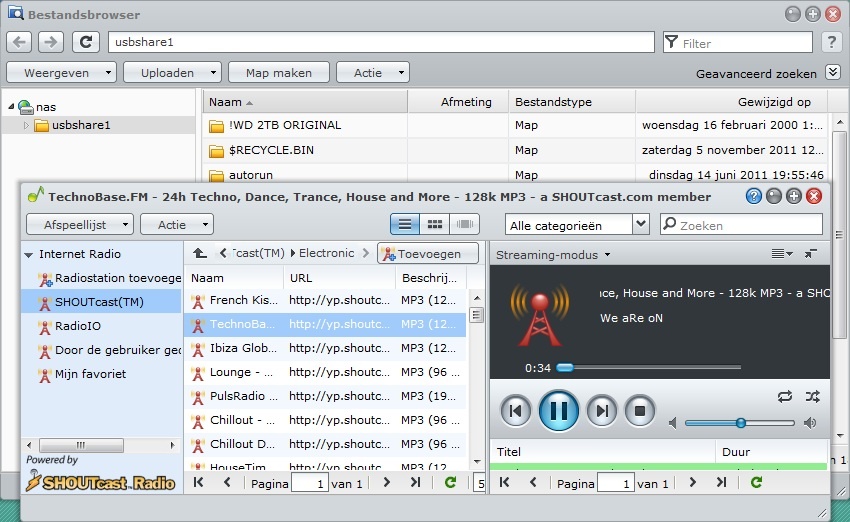Select usbshare1 folder in tree
The image size is (850, 522).
pyautogui.click(x=81, y=125)
